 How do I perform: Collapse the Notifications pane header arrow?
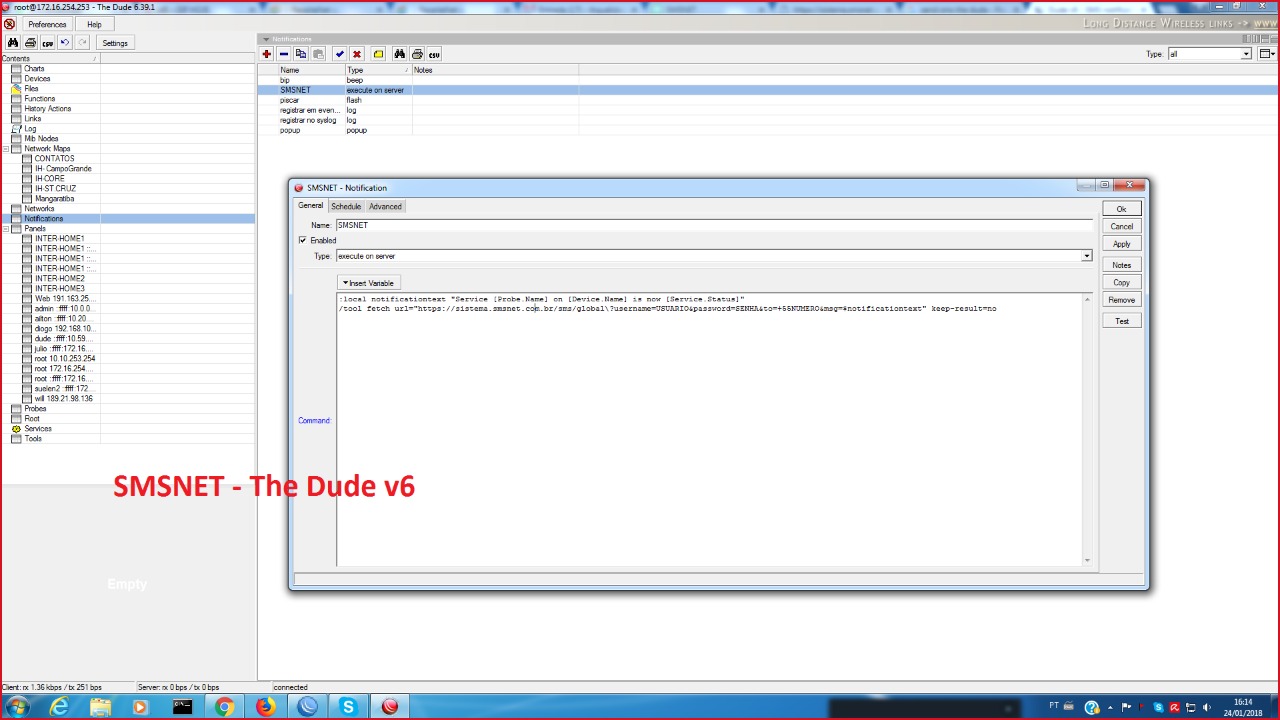tap(265, 39)
